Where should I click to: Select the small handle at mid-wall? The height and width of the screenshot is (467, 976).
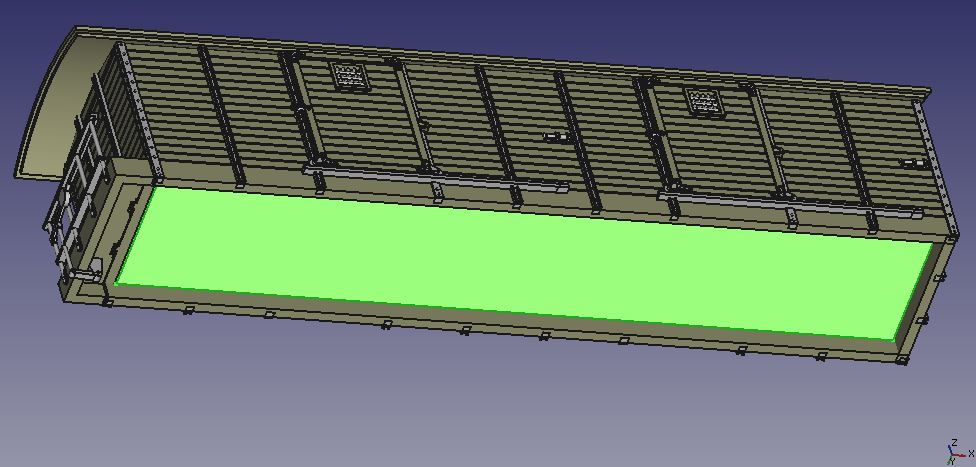point(552,135)
